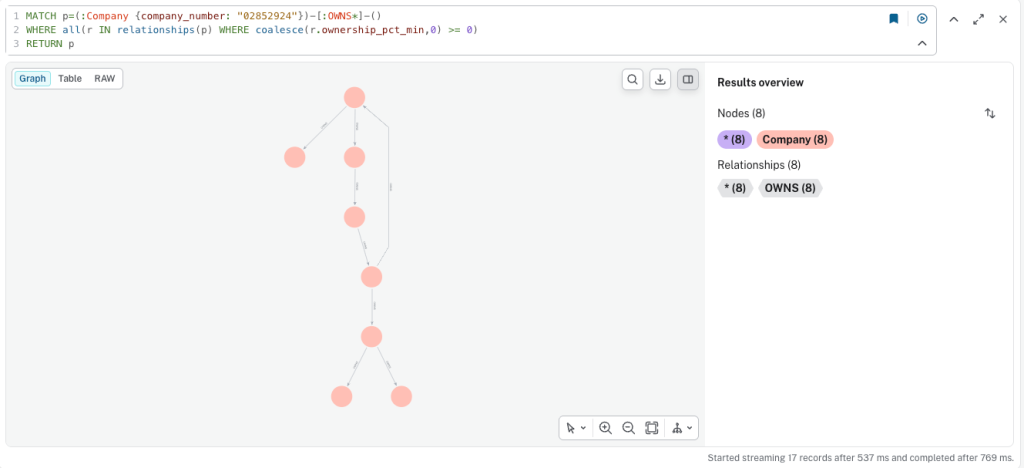Expand result frame to fullscreen
Screen dimensions: 1024x468
pyautogui.click(x=978, y=19)
